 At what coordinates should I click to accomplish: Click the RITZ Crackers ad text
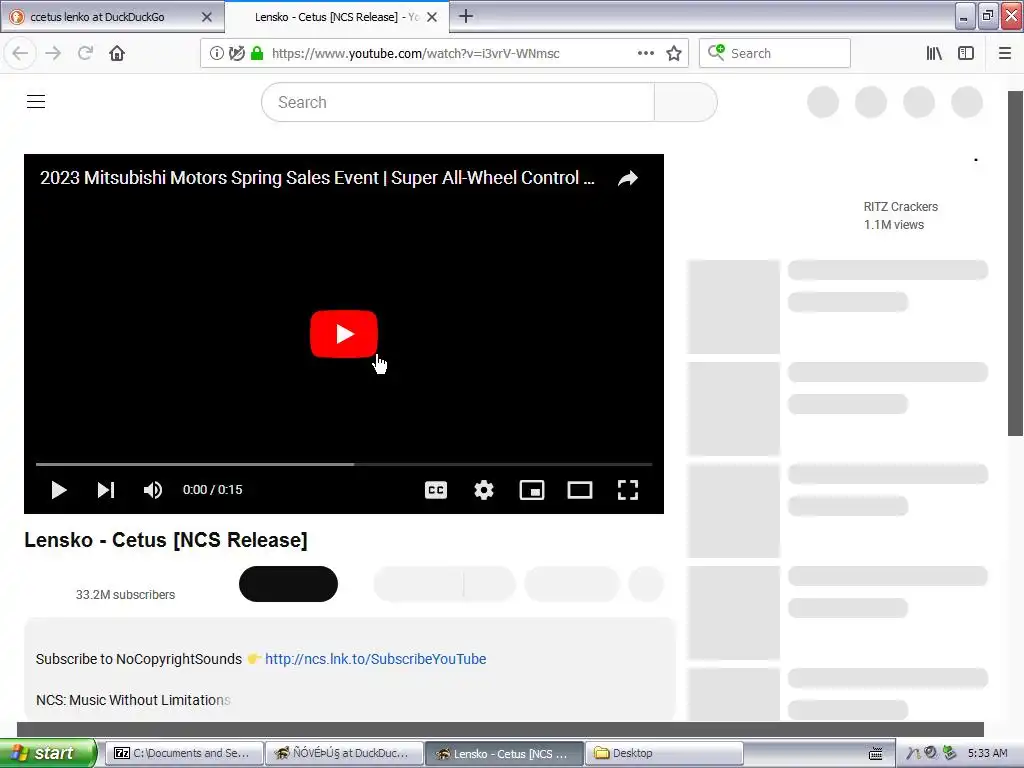[x=901, y=206]
